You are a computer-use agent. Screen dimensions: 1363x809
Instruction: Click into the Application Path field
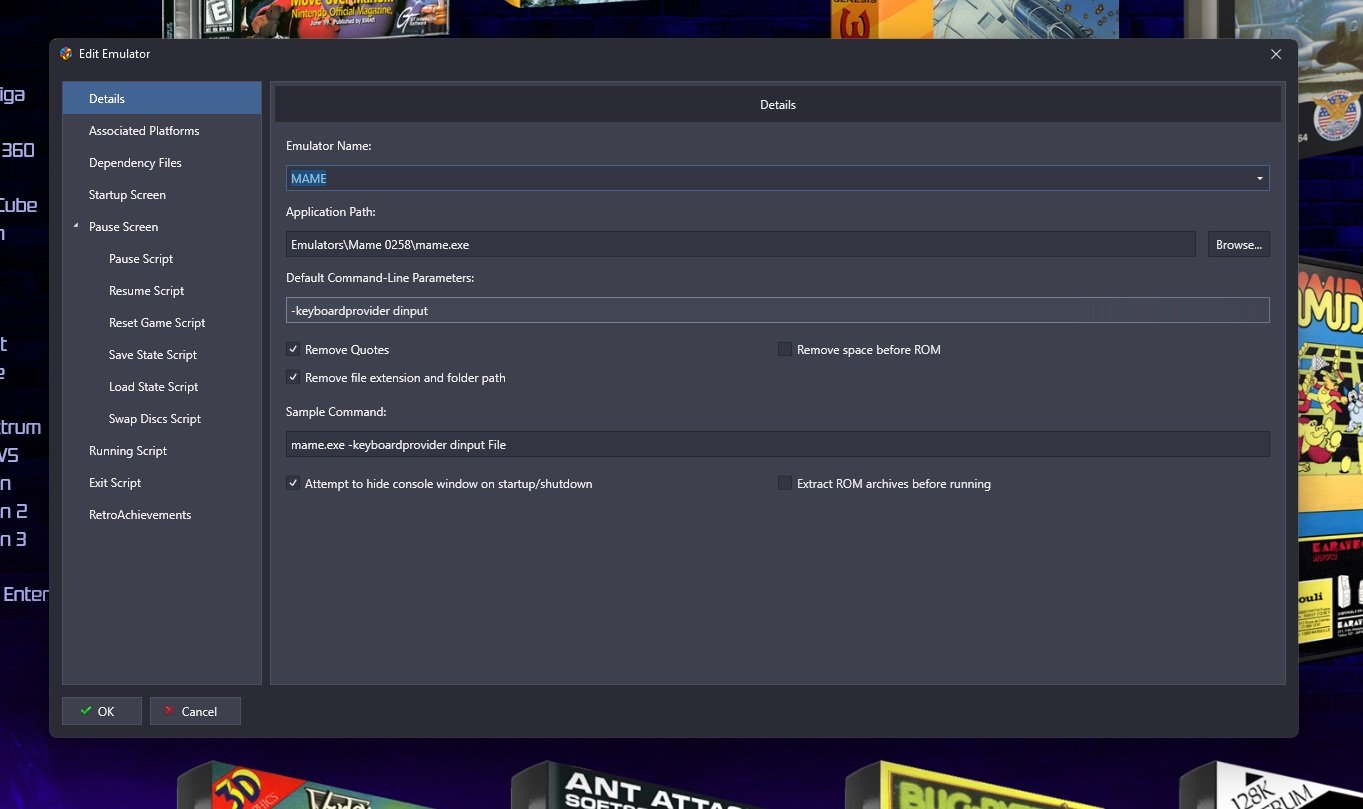(740, 245)
